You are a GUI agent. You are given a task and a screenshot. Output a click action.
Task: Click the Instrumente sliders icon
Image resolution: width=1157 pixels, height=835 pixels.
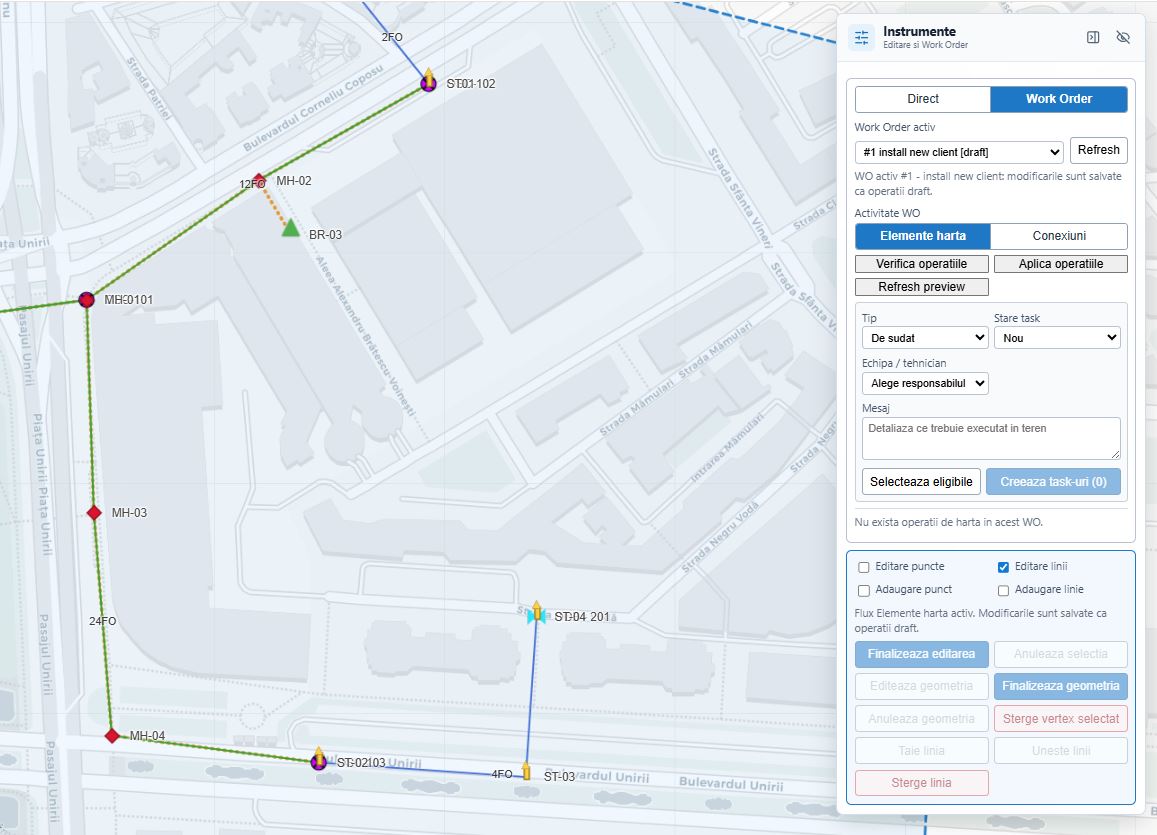(861, 38)
